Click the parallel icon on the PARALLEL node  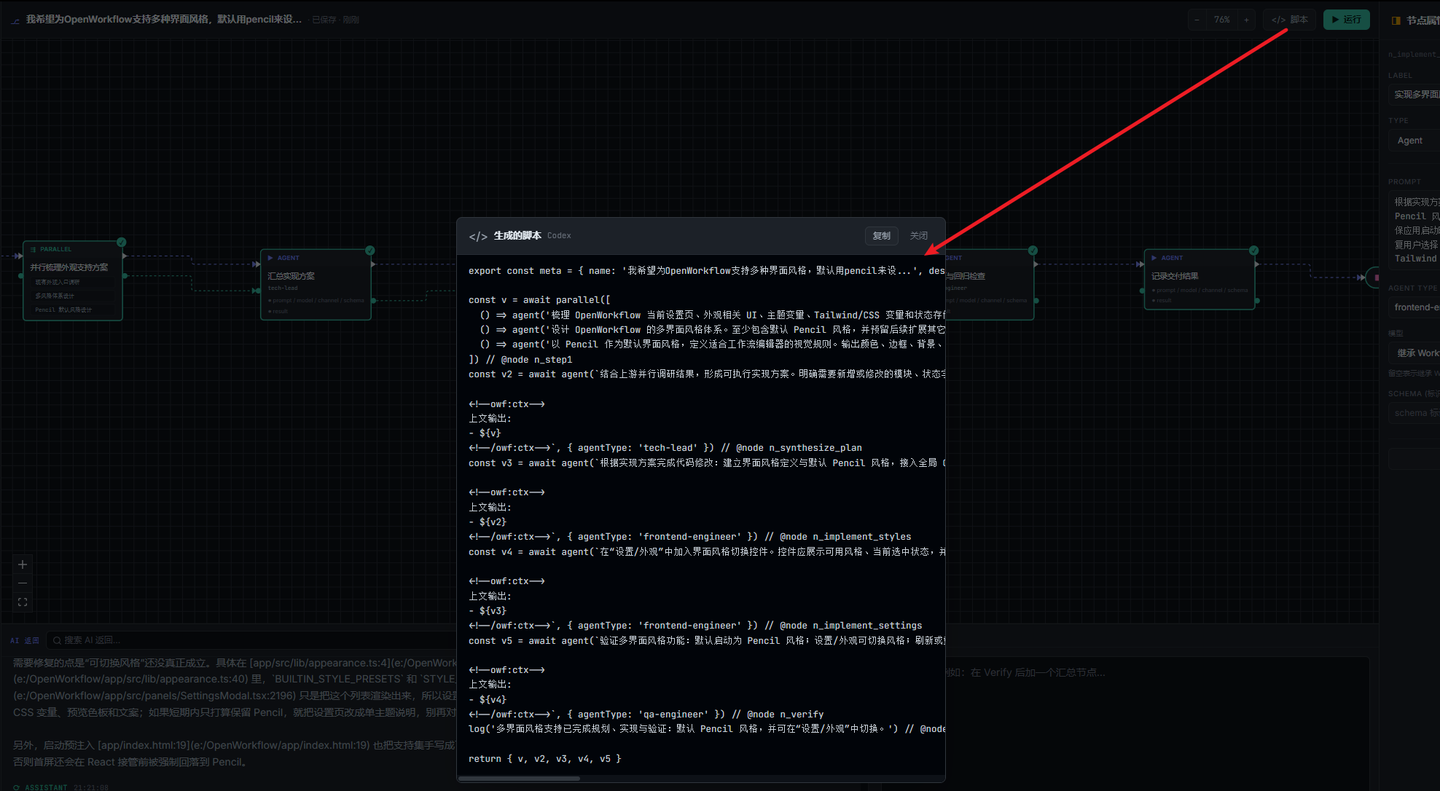(x=34, y=249)
